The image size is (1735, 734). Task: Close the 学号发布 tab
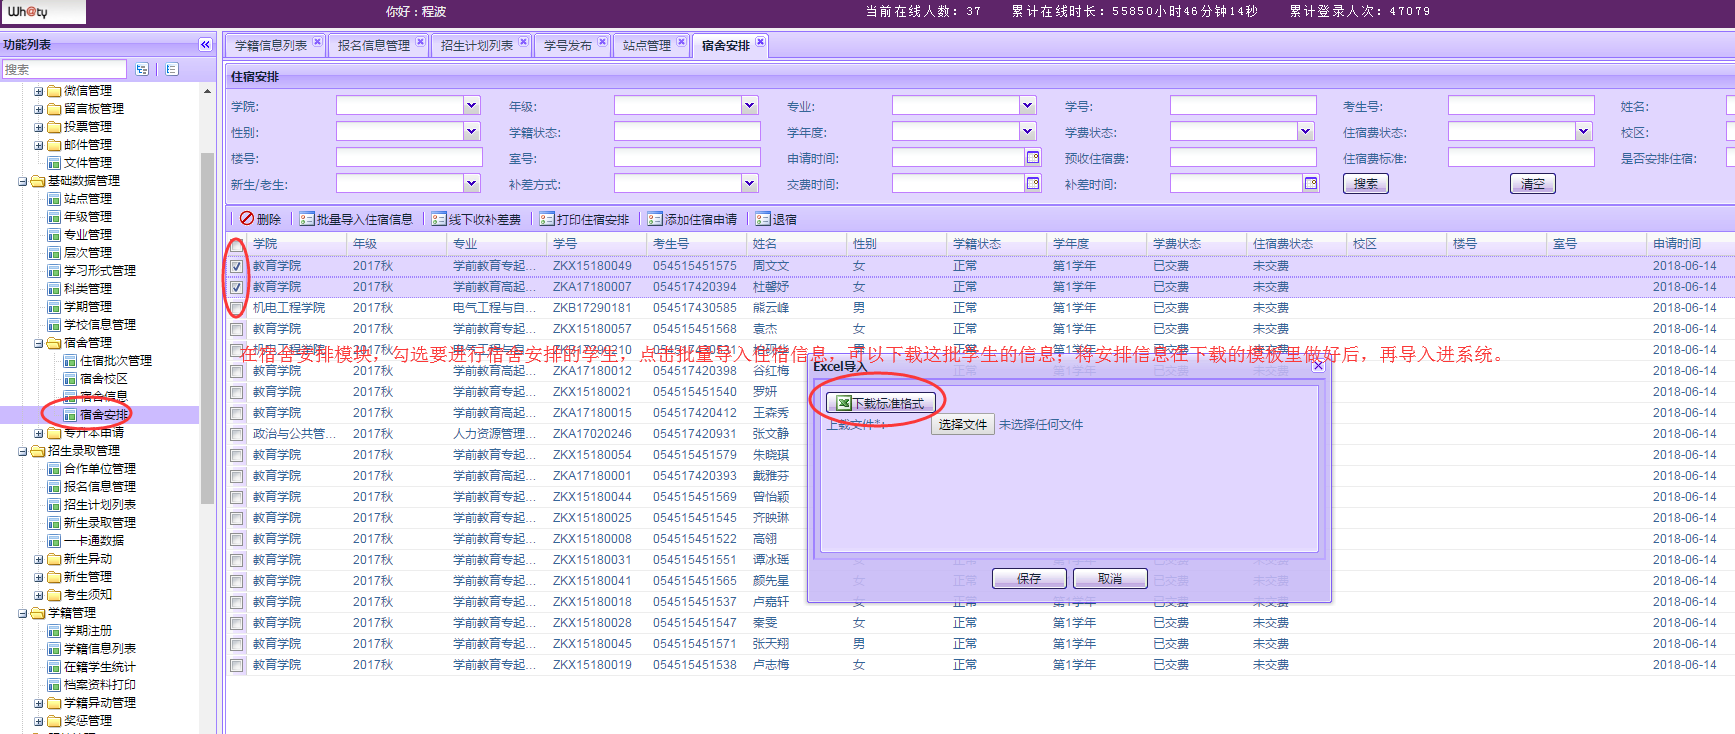(602, 42)
